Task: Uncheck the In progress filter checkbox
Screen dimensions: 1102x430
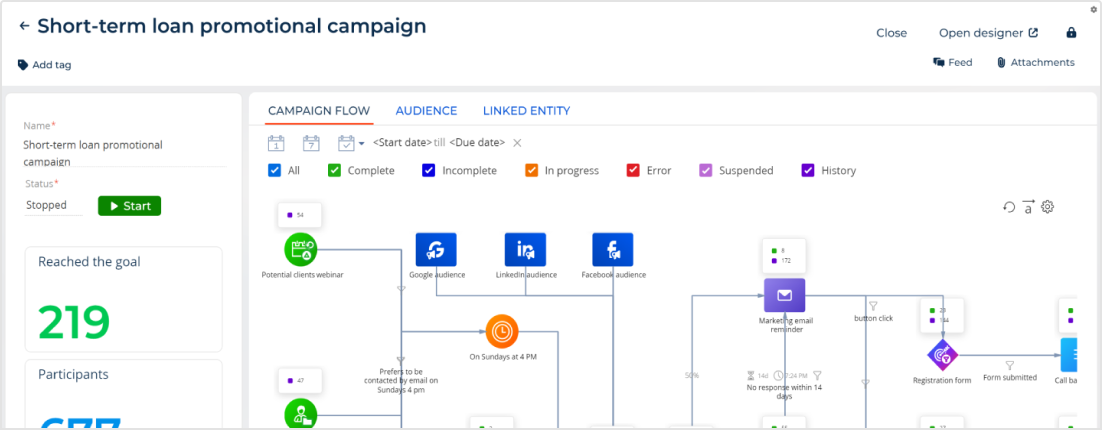Action: pyautogui.click(x=532, y=171)
